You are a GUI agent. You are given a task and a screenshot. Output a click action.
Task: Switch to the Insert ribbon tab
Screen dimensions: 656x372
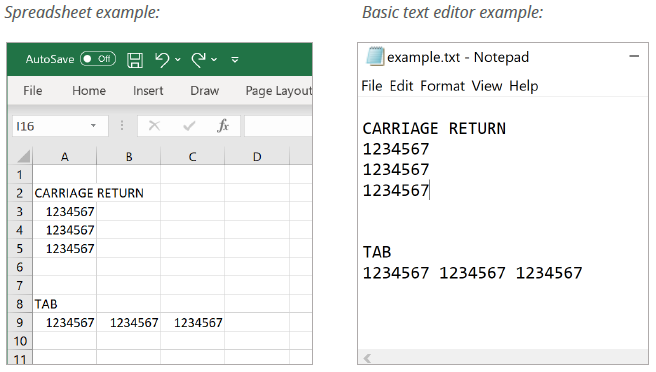[148, 90]
